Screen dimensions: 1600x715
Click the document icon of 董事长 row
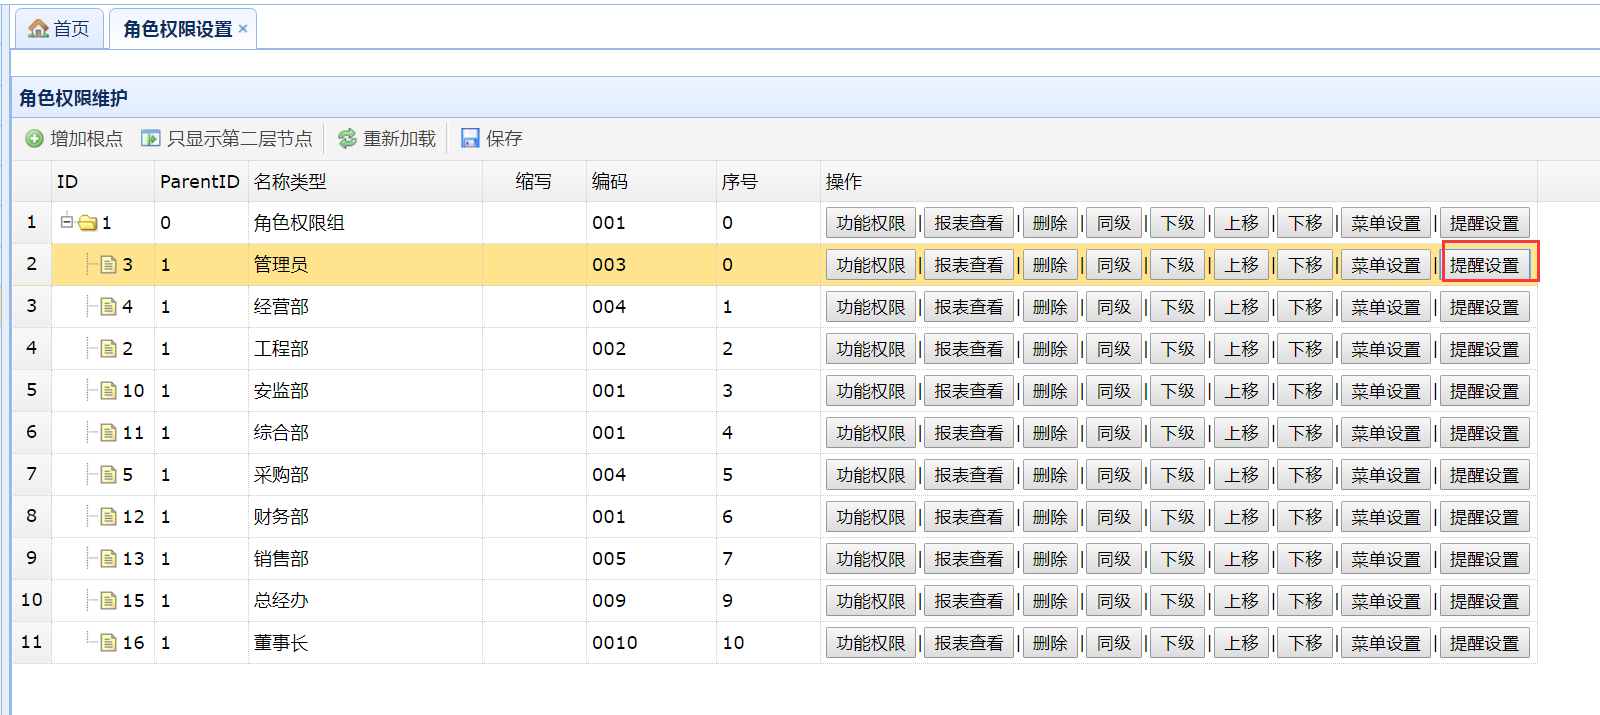click(109, 643)
